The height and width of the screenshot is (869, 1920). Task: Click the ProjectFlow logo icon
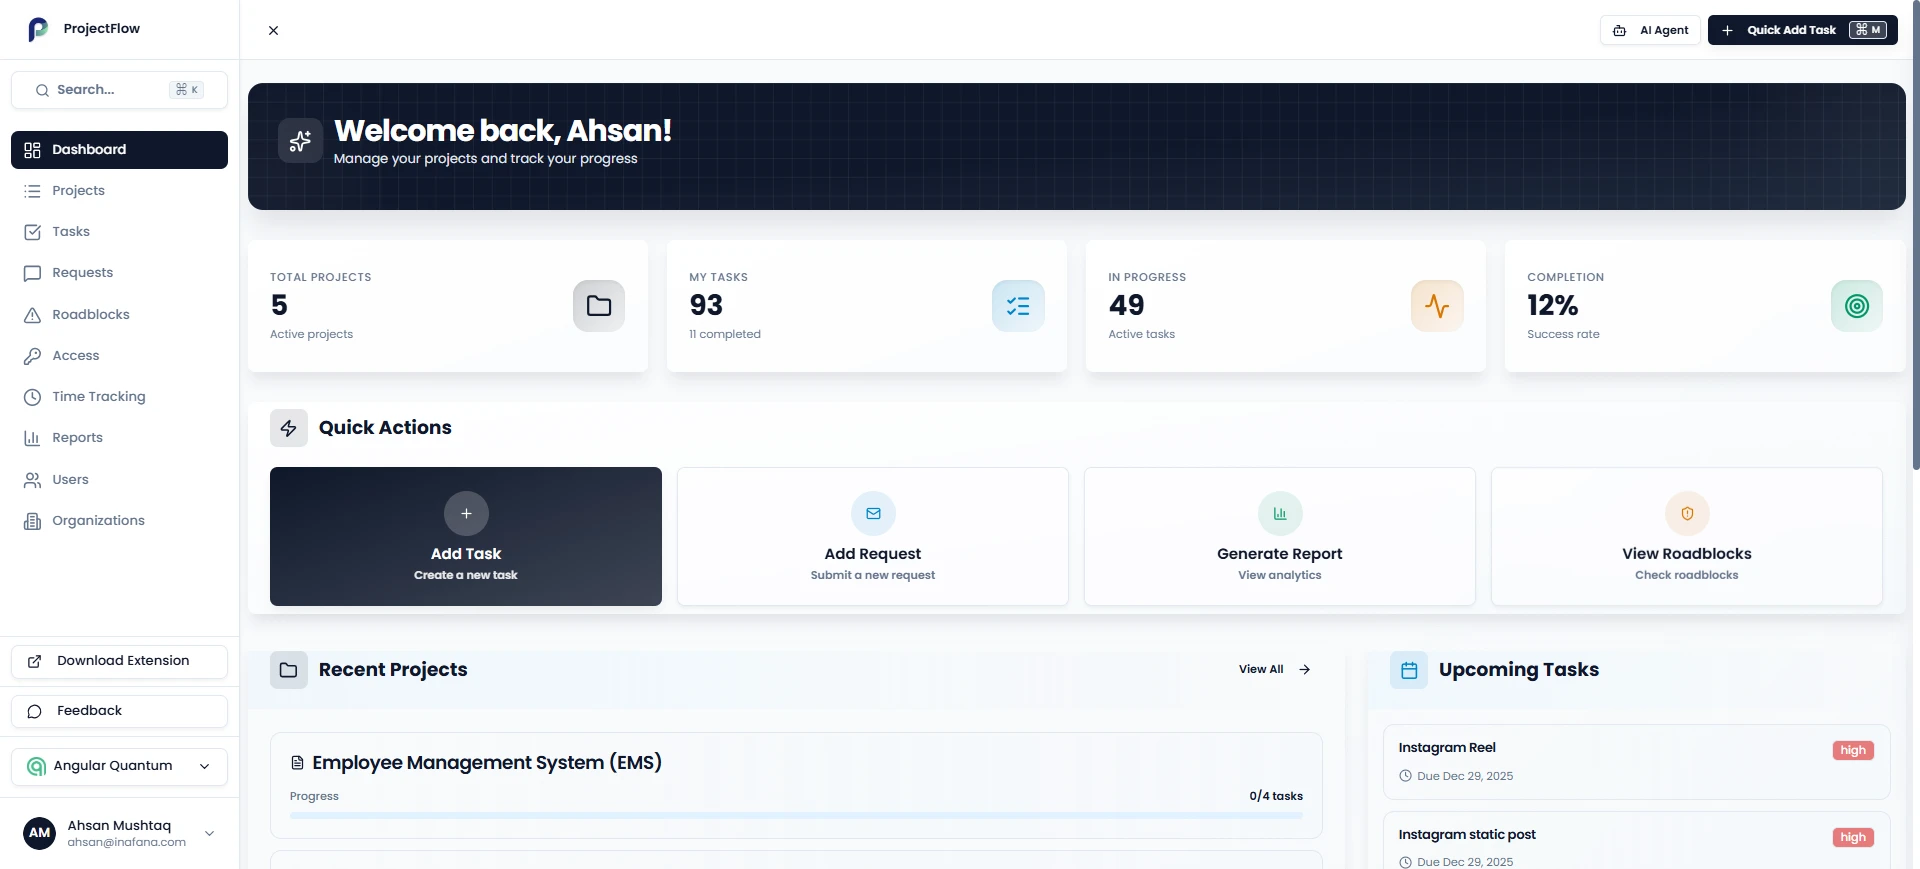pos(38,29)
